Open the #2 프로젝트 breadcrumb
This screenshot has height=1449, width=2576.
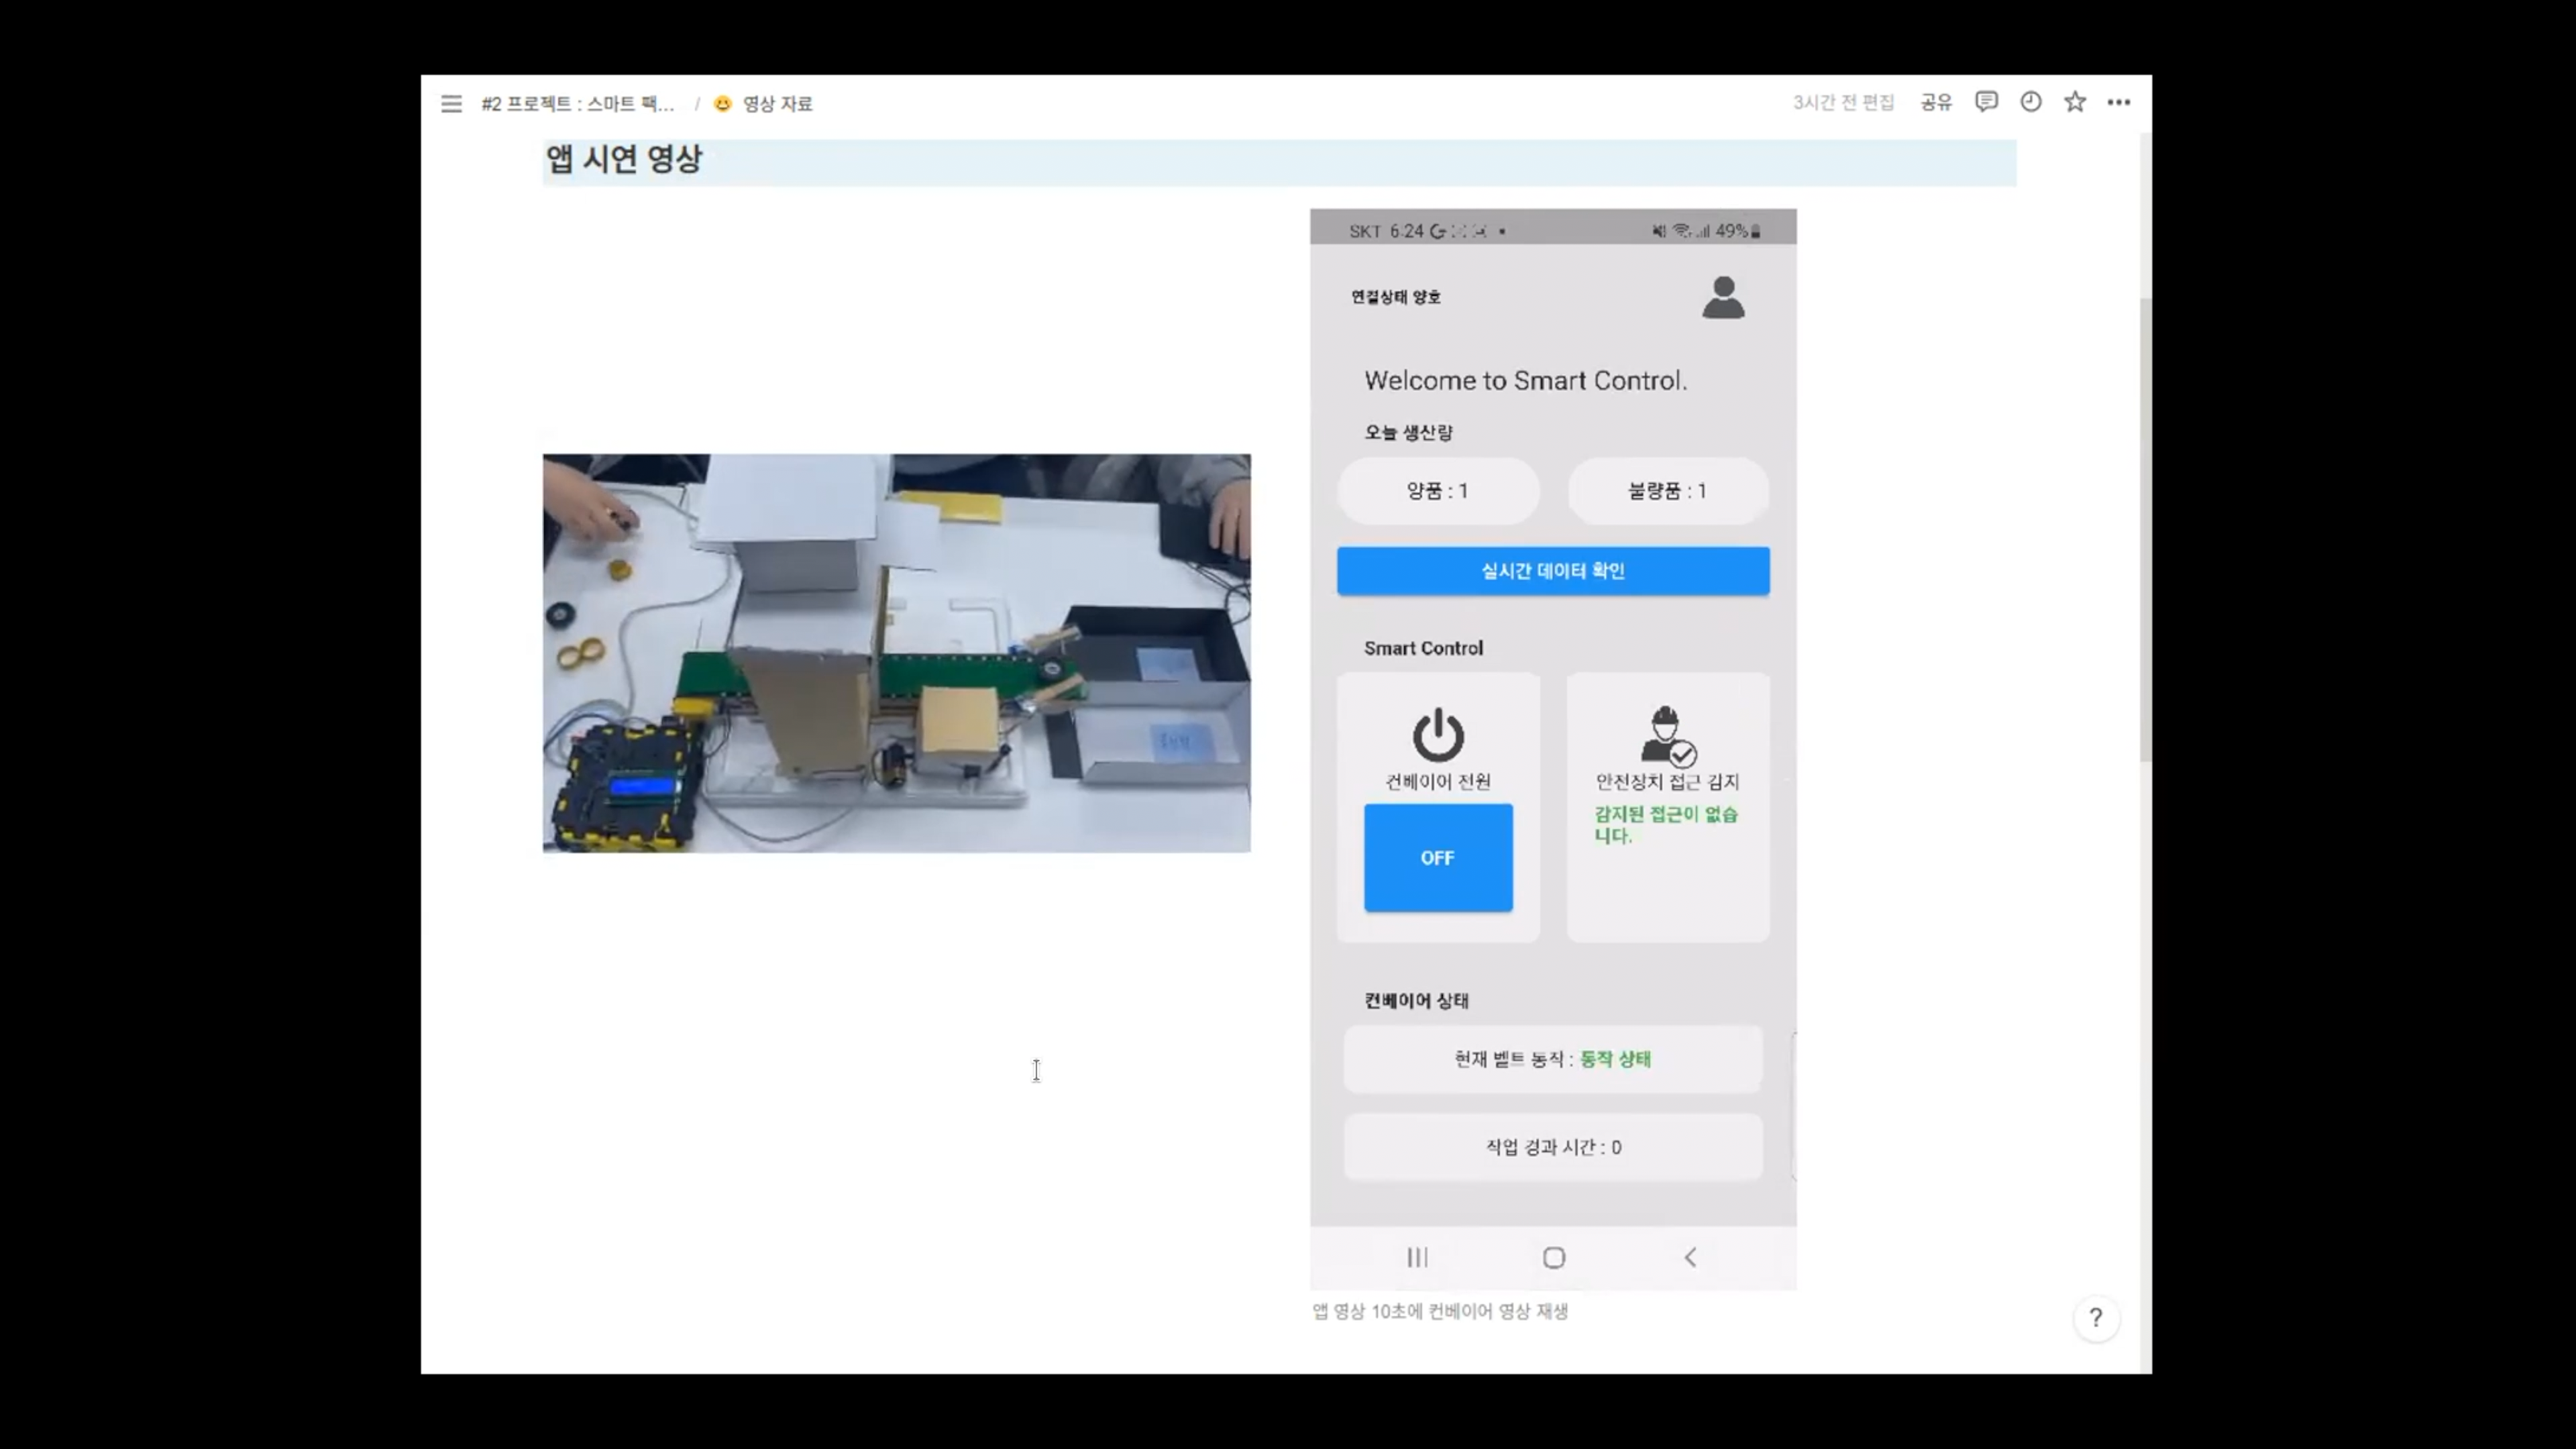click(577, 104)
